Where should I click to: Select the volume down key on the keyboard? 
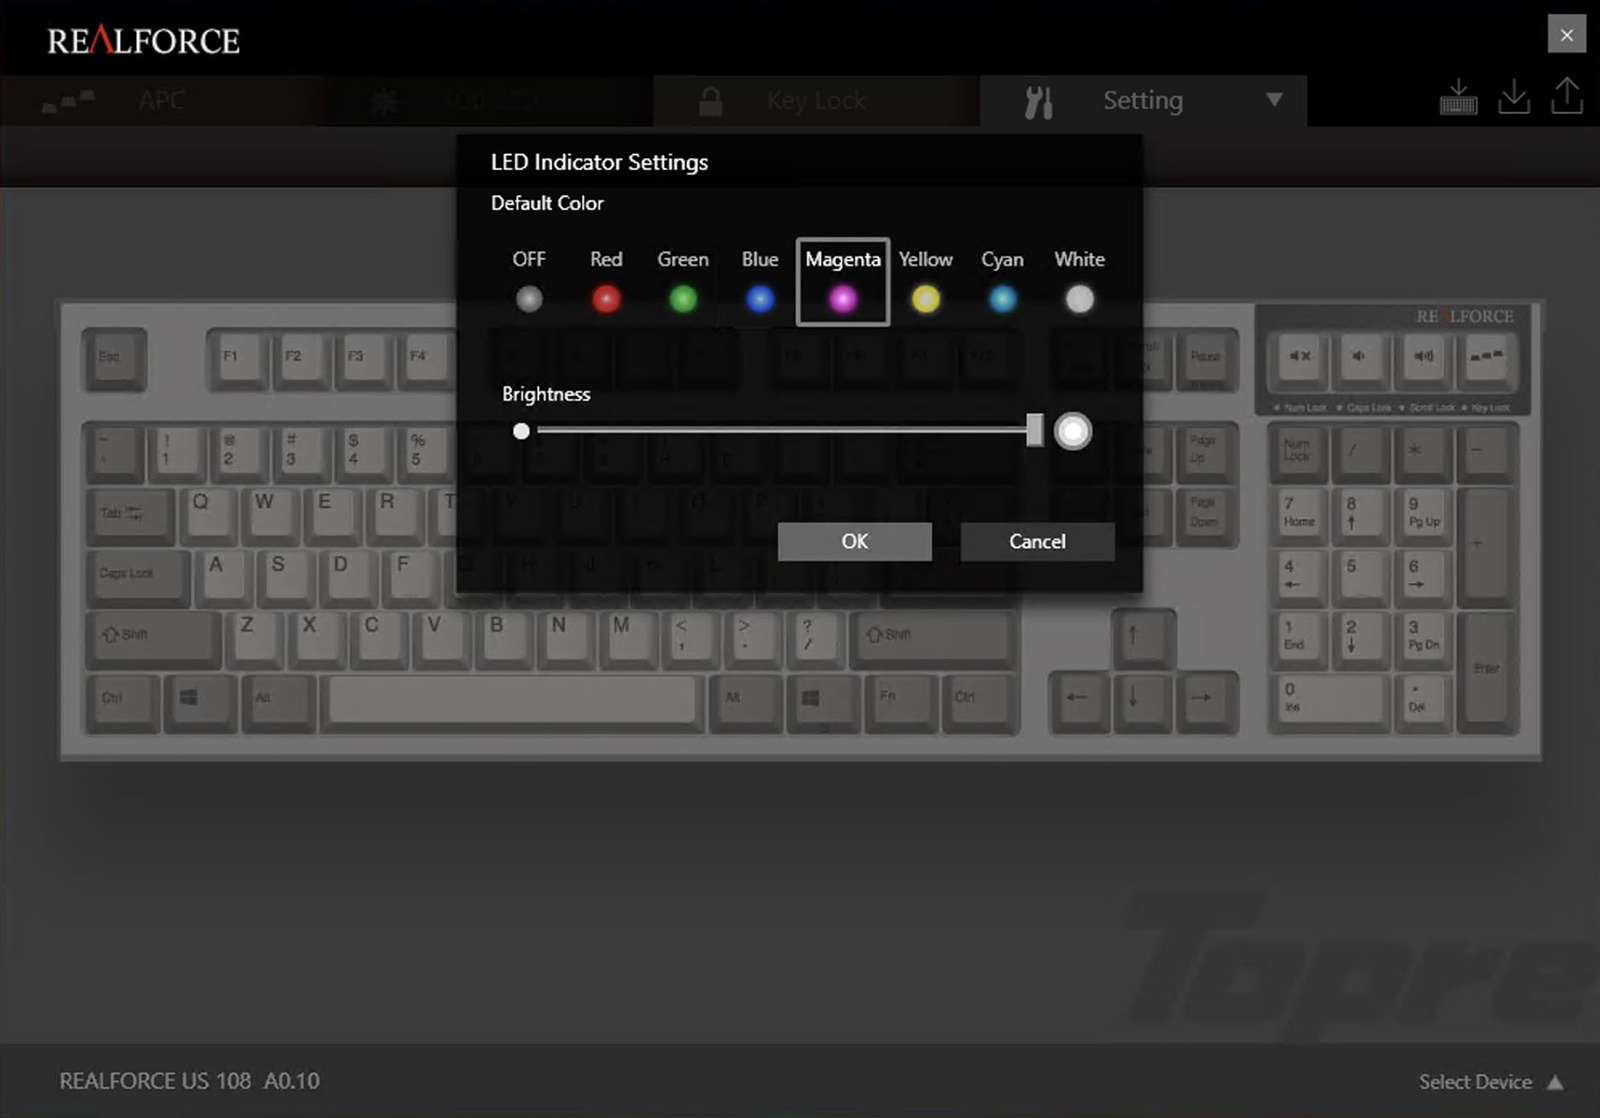click(x=1360, y=359)
